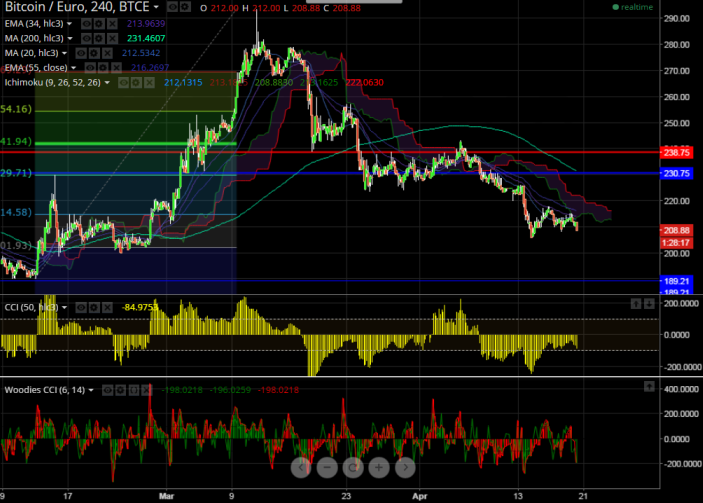
Task: Move CCI pane up with arrow icon
Action: tap(636, 304)
